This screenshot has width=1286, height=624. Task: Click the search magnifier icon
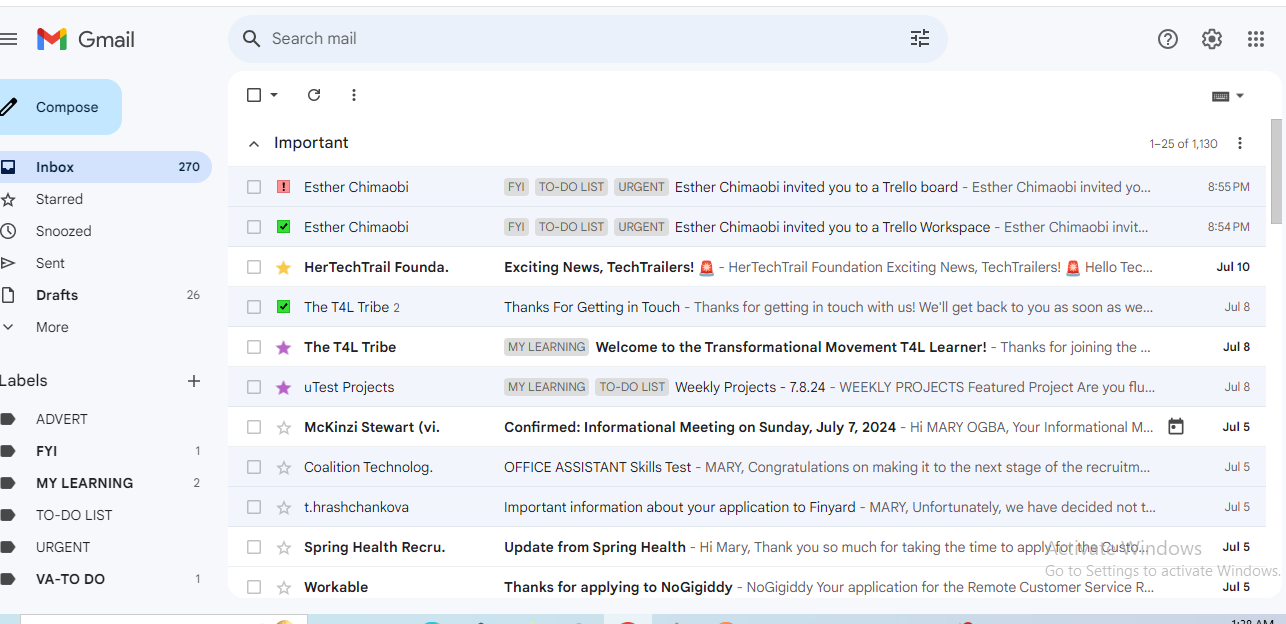tap(252, 38)
